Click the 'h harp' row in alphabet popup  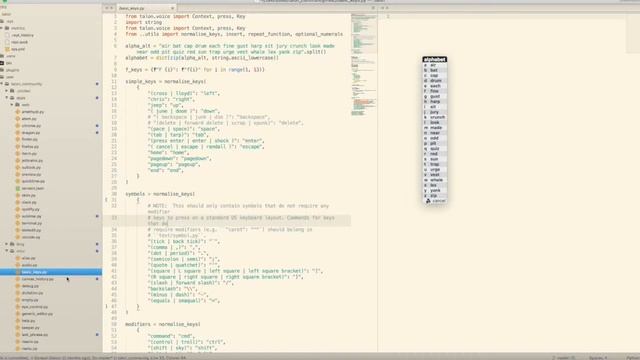(435, 102)
